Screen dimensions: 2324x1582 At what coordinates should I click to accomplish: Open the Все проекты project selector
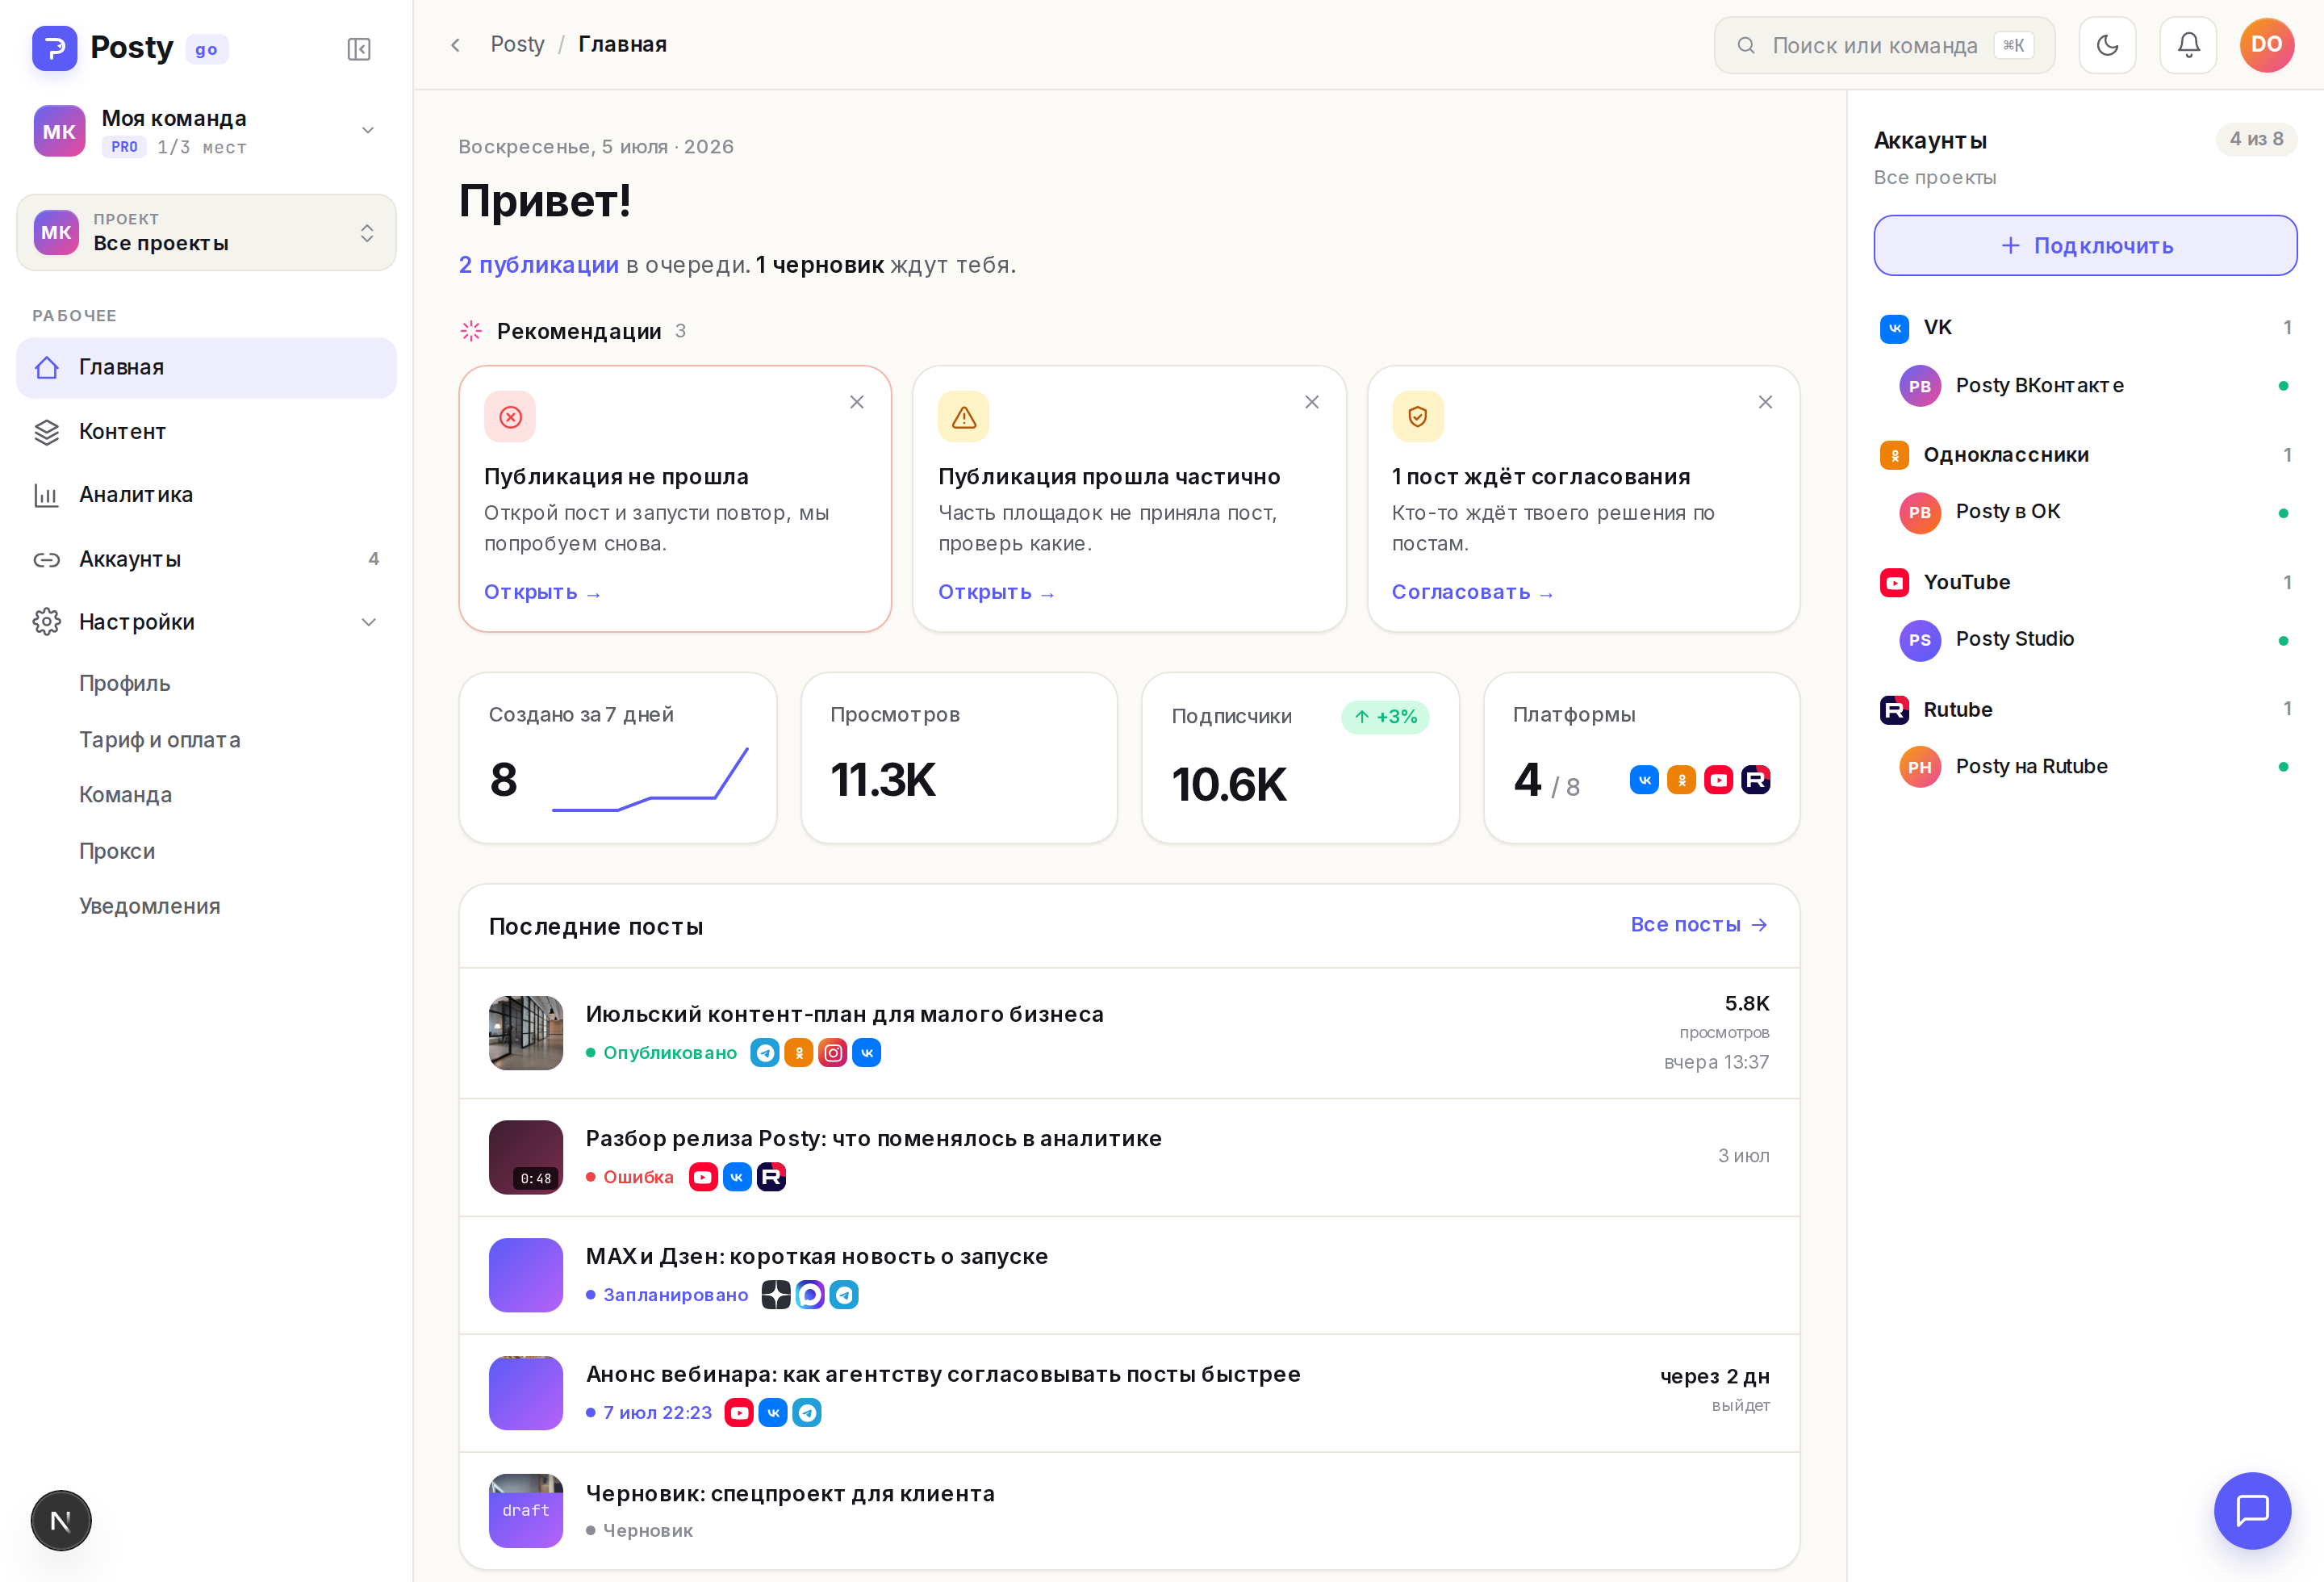point(206,232)
